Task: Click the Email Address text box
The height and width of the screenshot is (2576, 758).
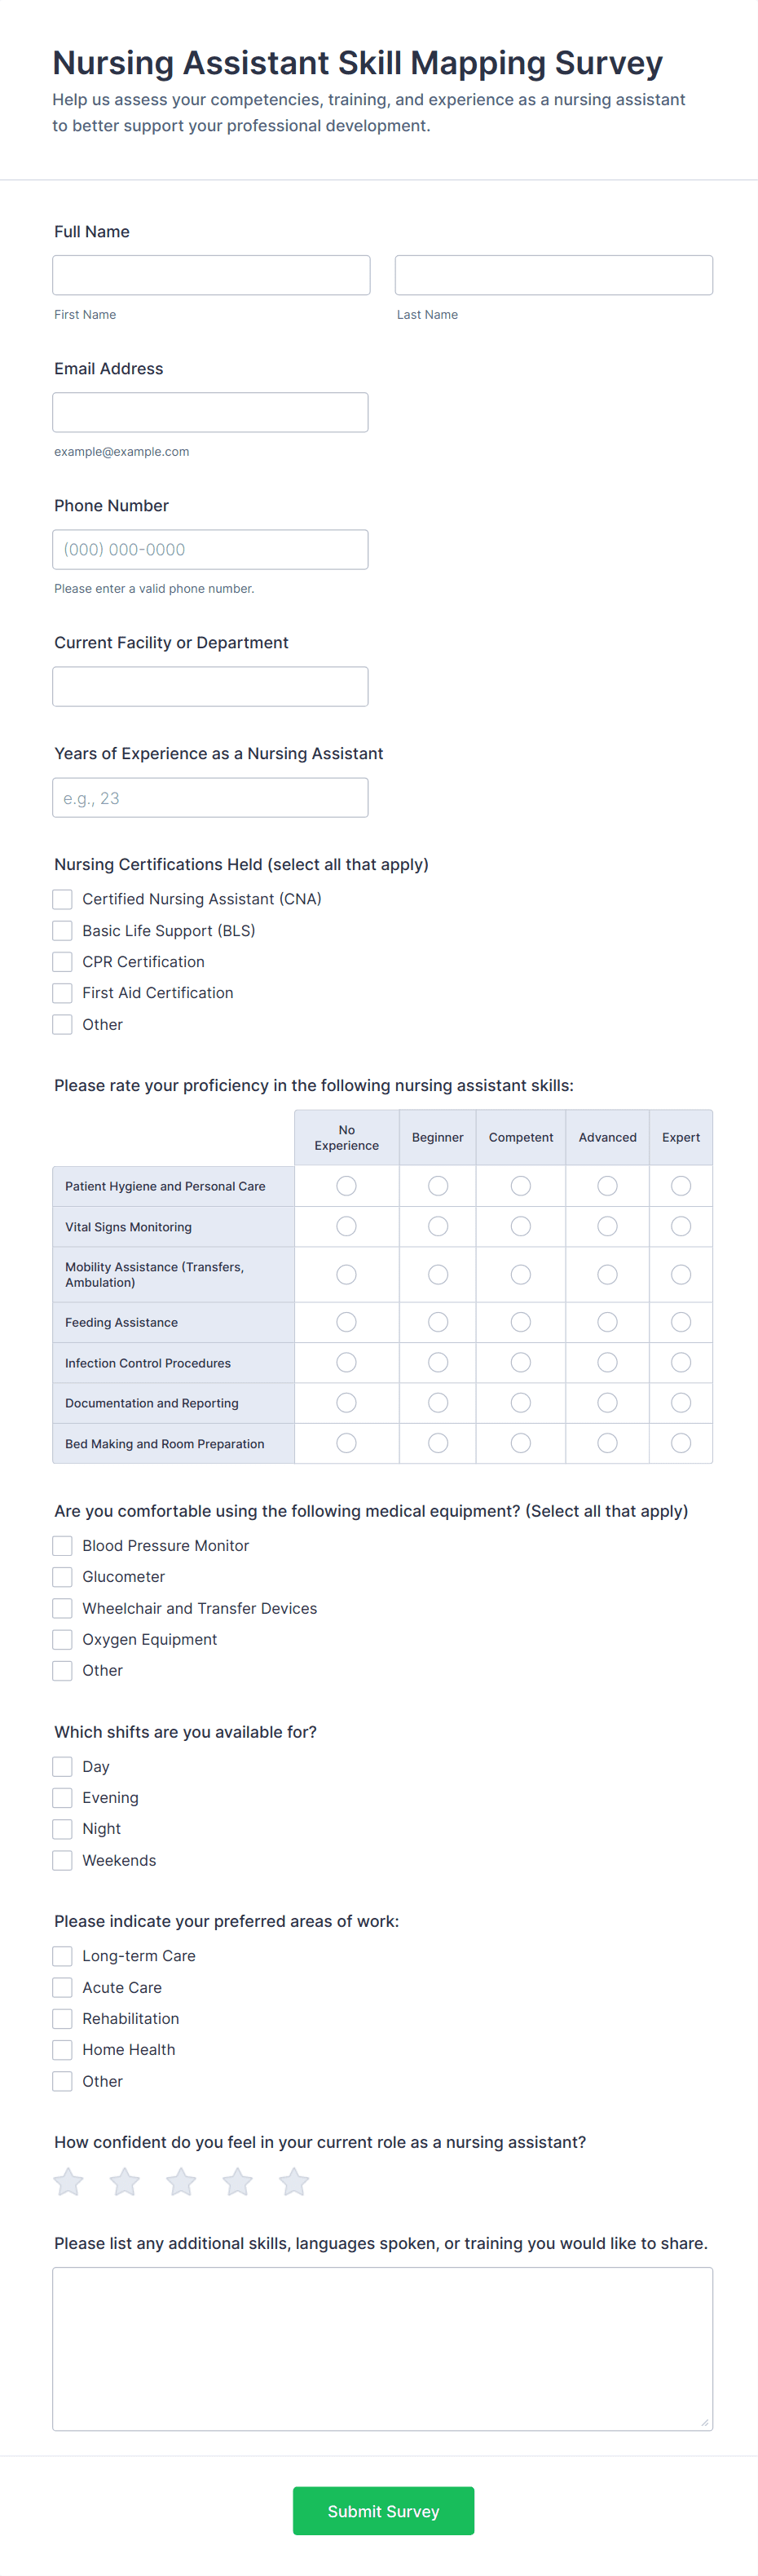Action: [x=210, y=412]
